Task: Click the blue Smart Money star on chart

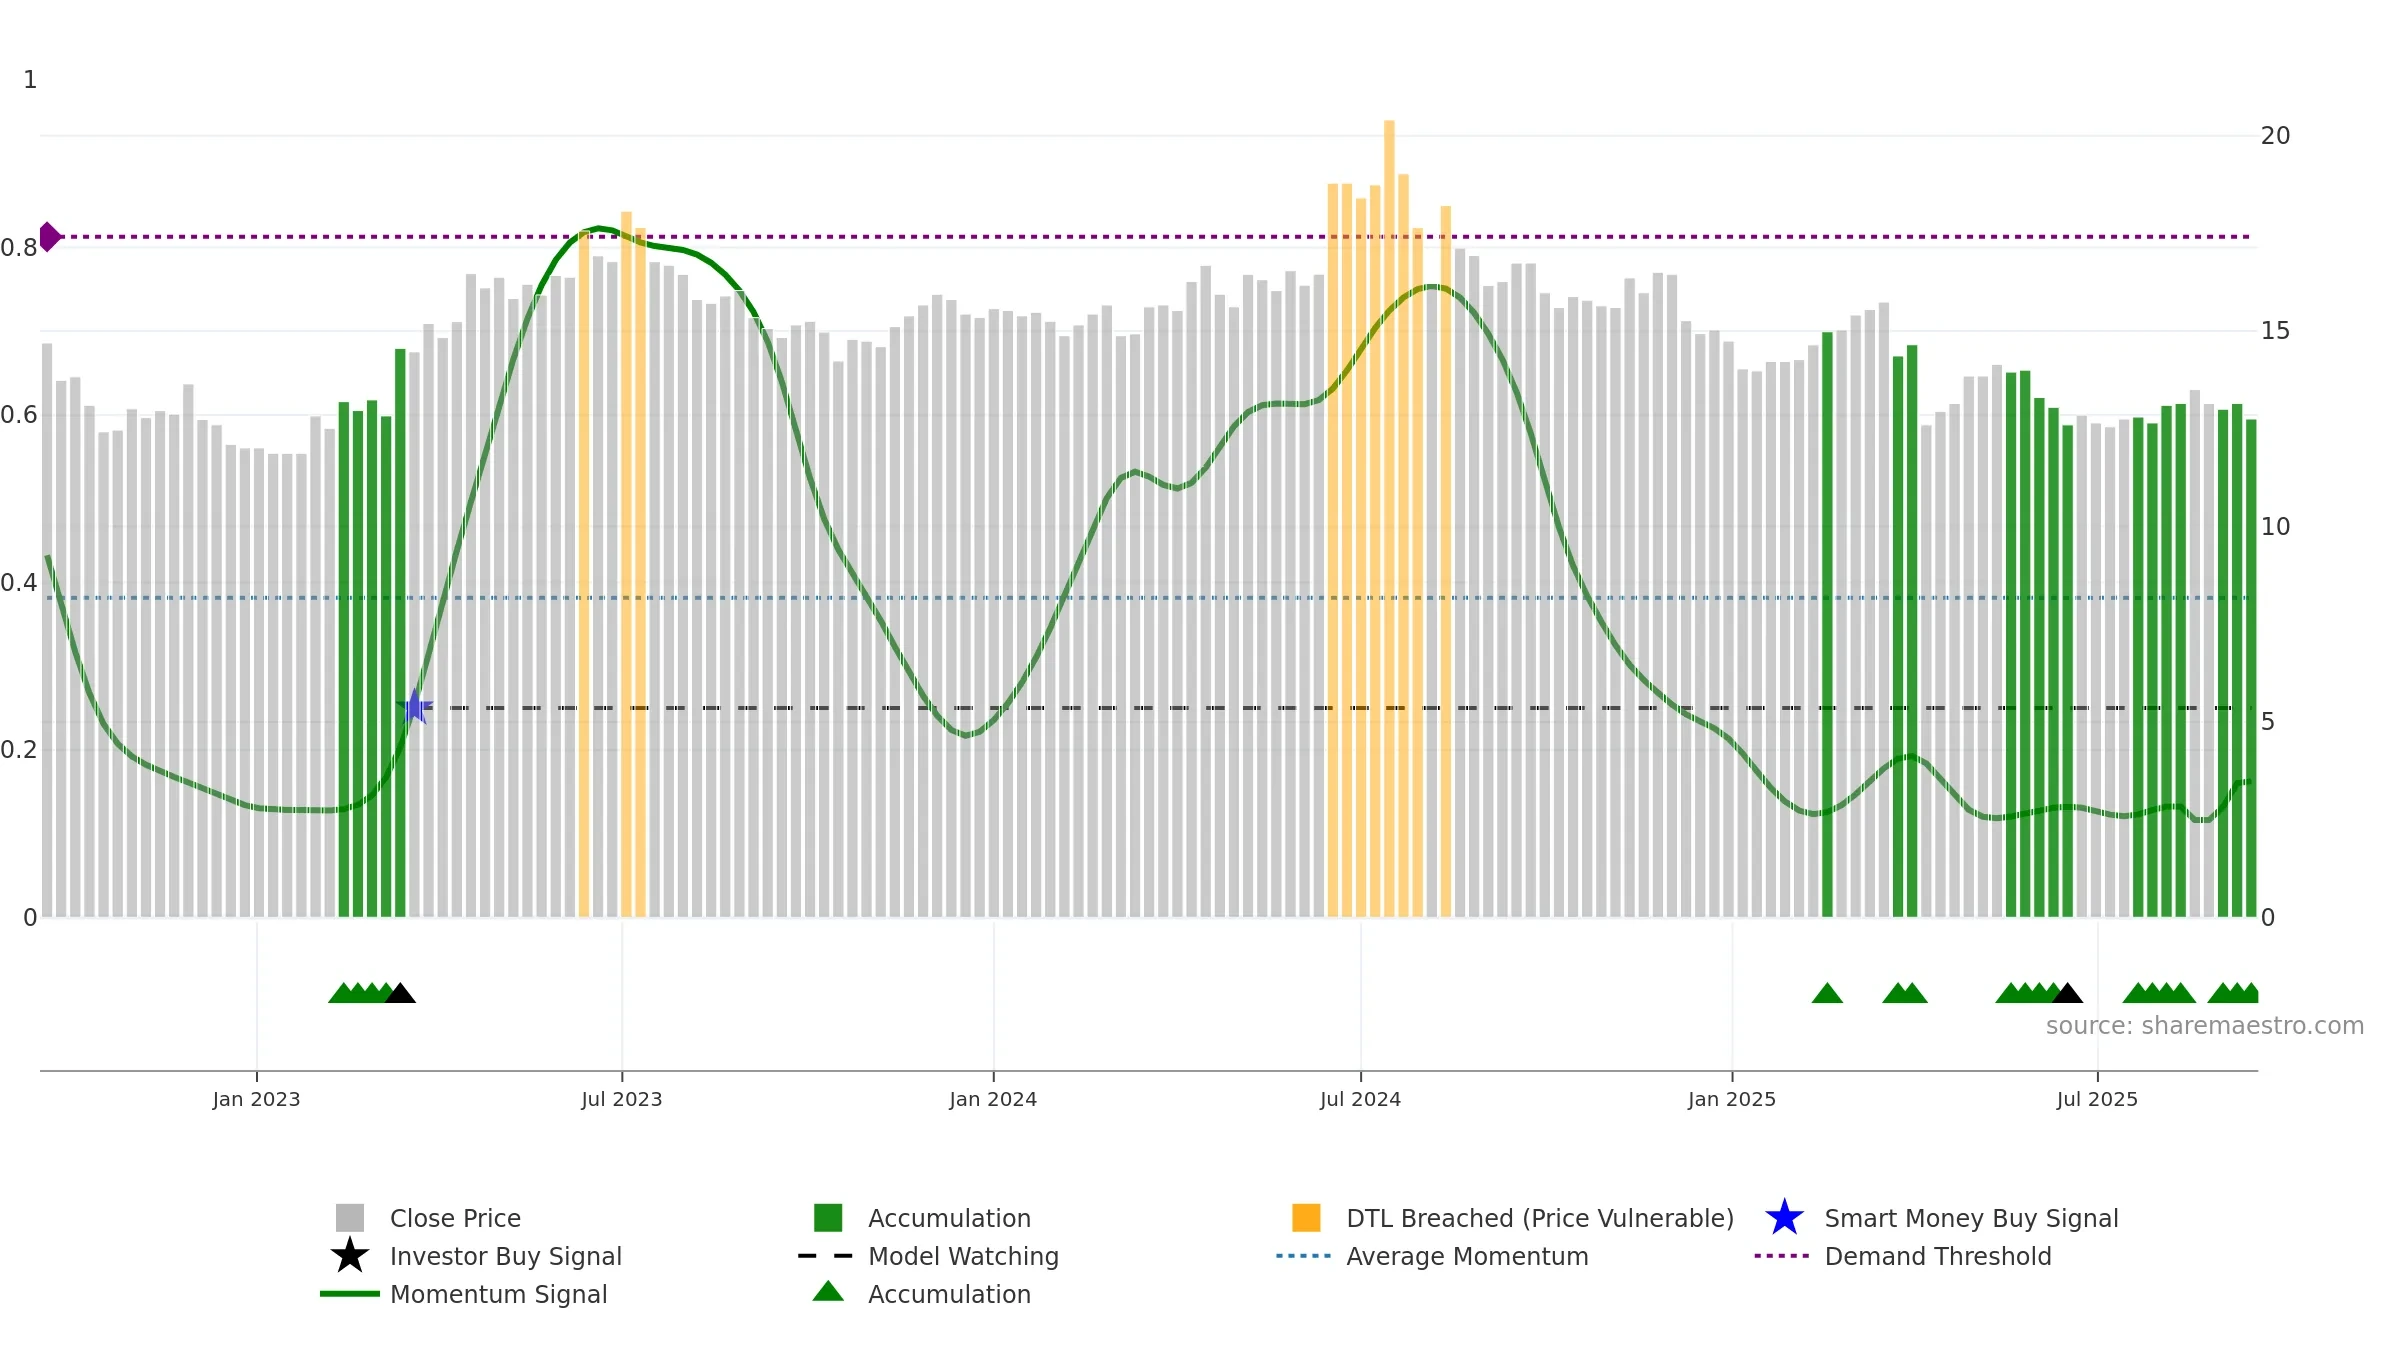Action: tap(414, 707)
